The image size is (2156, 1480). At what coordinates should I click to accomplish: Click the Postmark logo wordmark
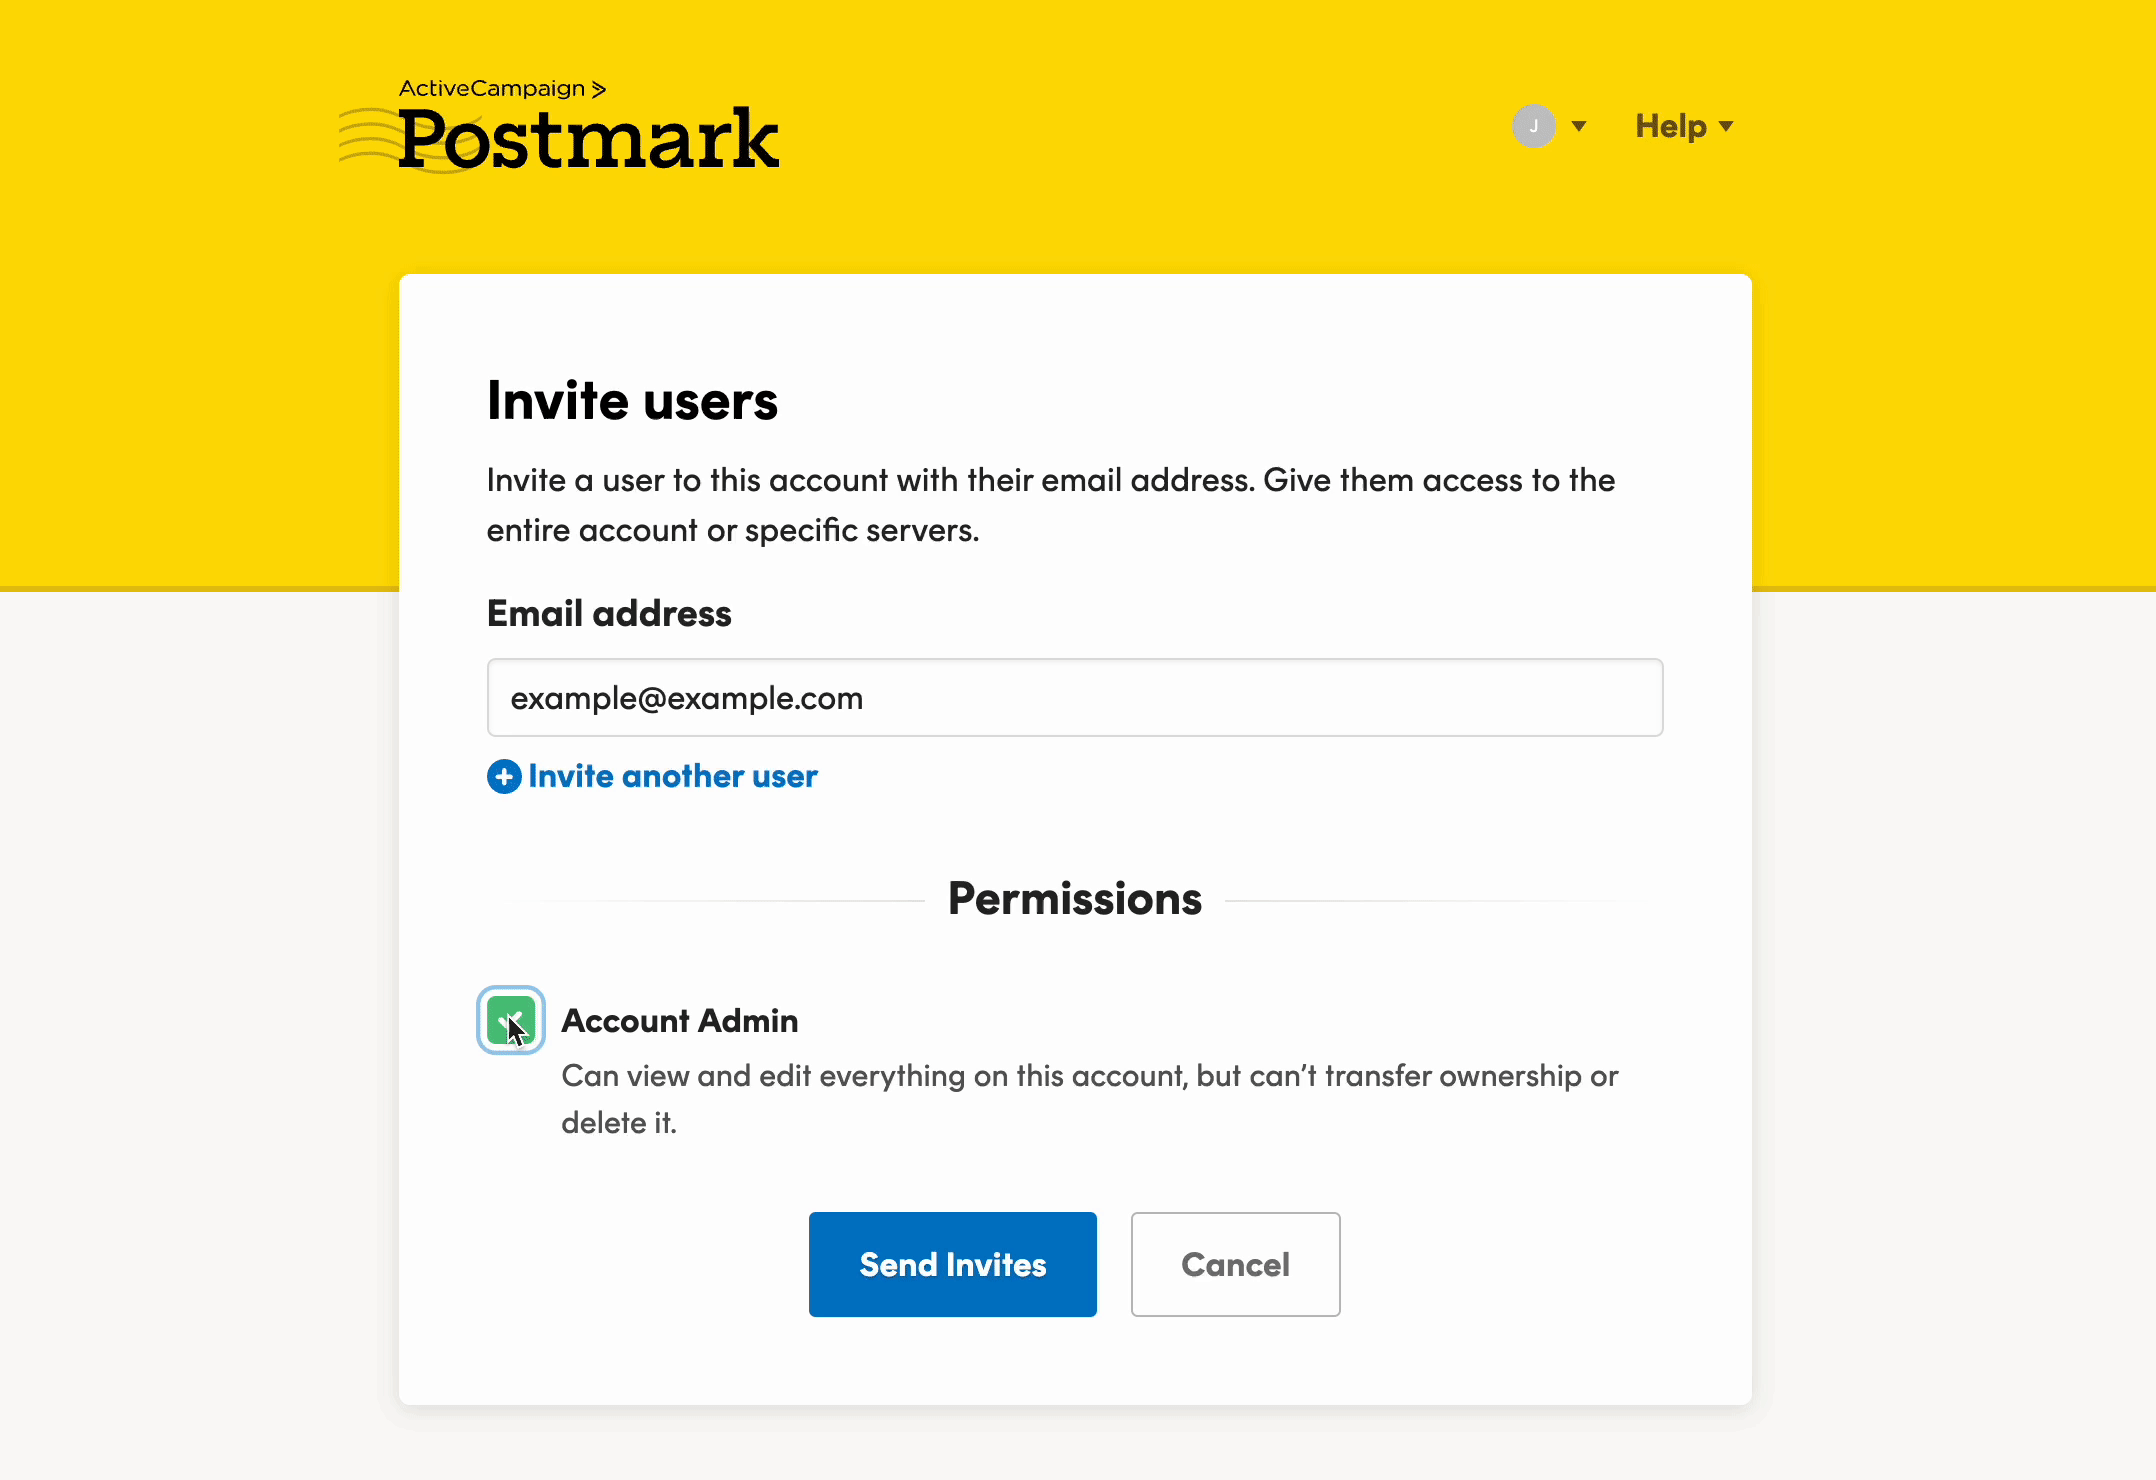[588, 140]
